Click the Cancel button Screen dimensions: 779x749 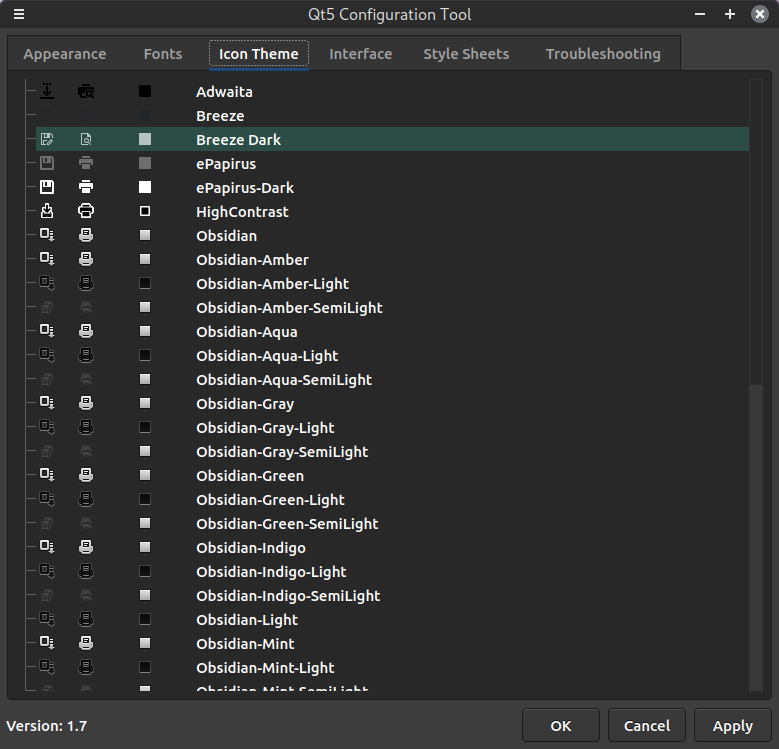click(x=647, y=726)
